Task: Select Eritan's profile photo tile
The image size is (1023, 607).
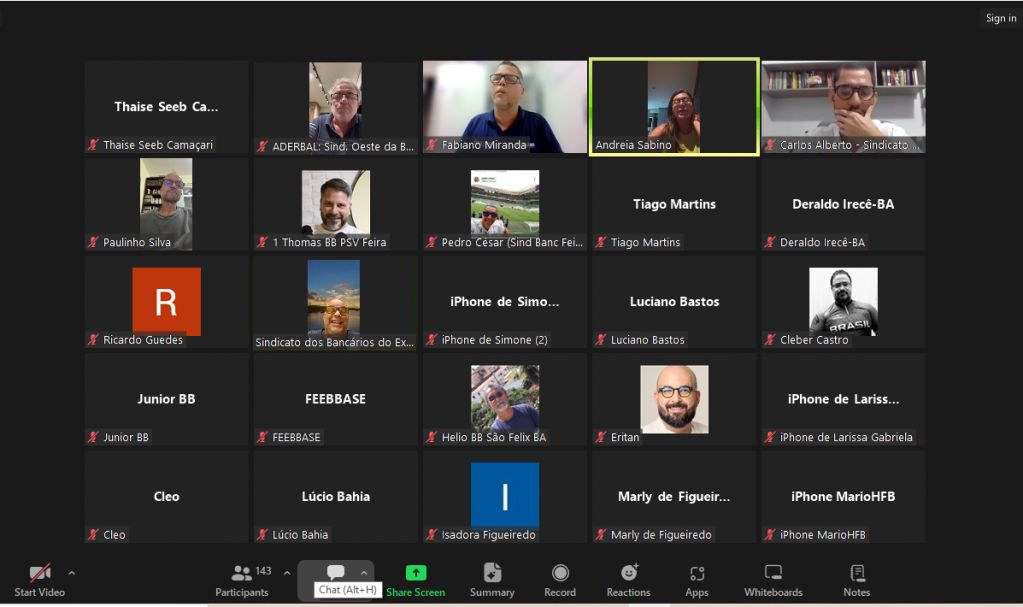Action: [x=674, y=399]
